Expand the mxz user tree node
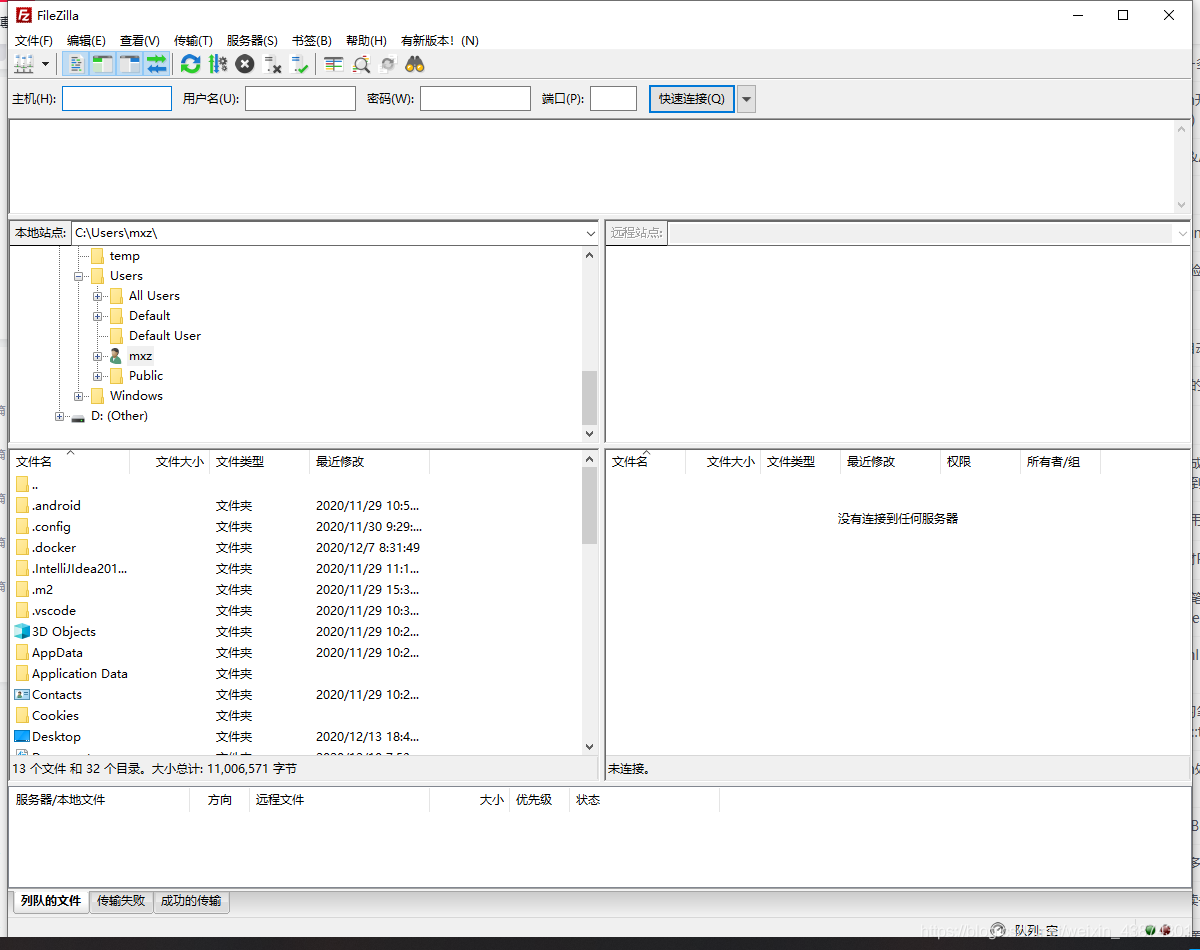This screenshot has width=1200, height=950. [98, 356]
